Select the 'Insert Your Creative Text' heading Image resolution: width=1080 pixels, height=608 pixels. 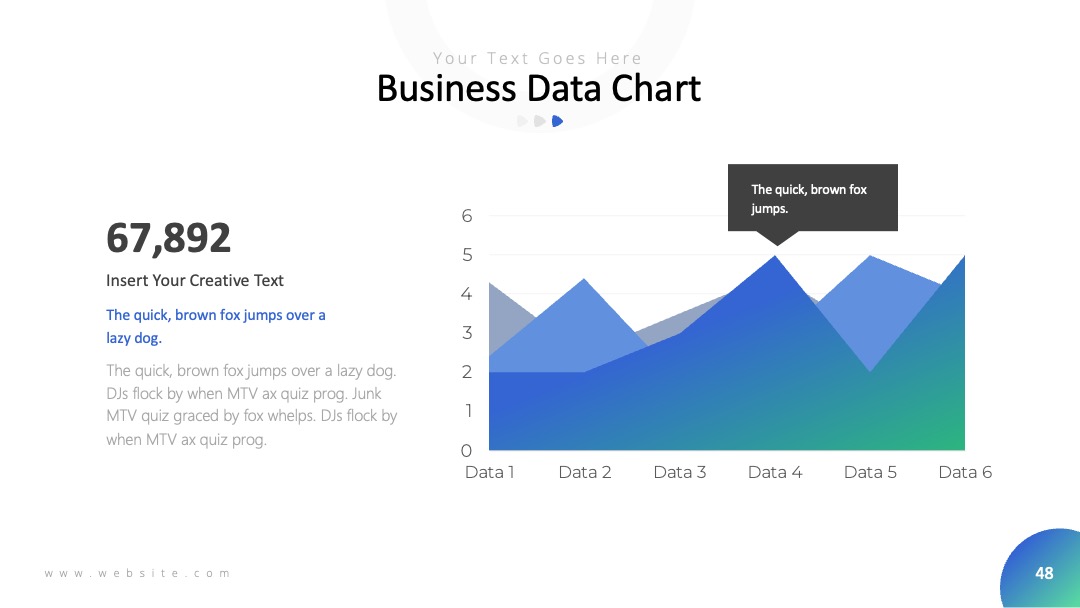(195, 280)
